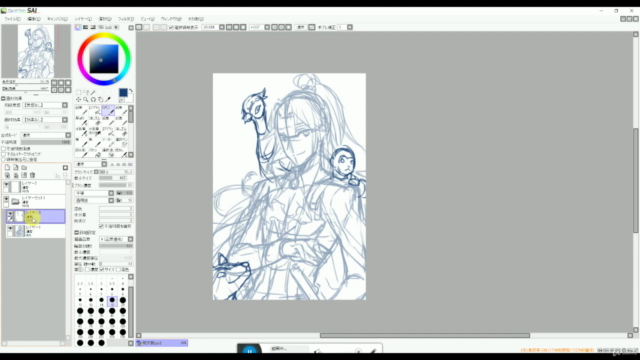This screenshot has width=640, height=360.
Task: Select the zoom magnifier tool
Action: click(x=86, y=99)
